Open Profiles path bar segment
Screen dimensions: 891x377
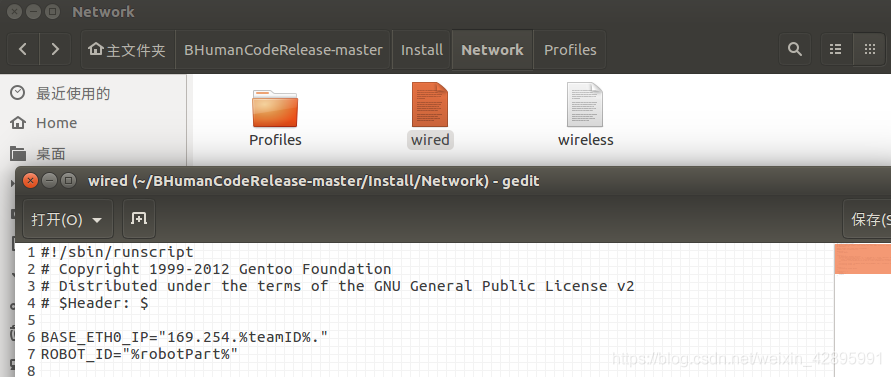570,49
